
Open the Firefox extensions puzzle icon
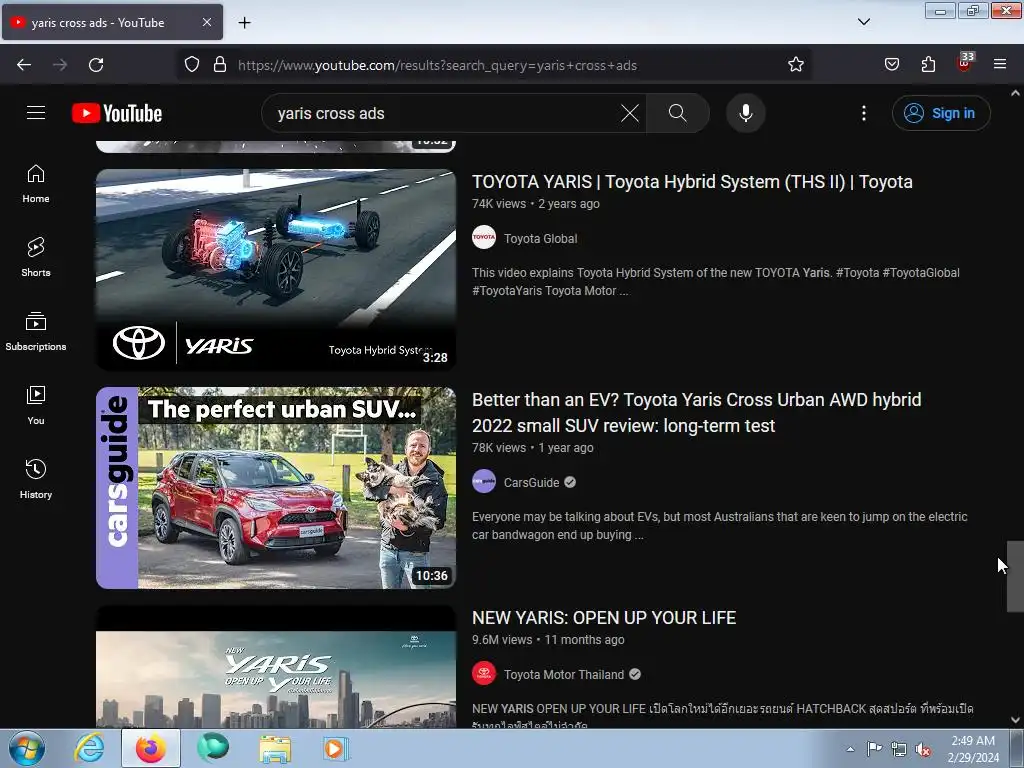(928, 65)
